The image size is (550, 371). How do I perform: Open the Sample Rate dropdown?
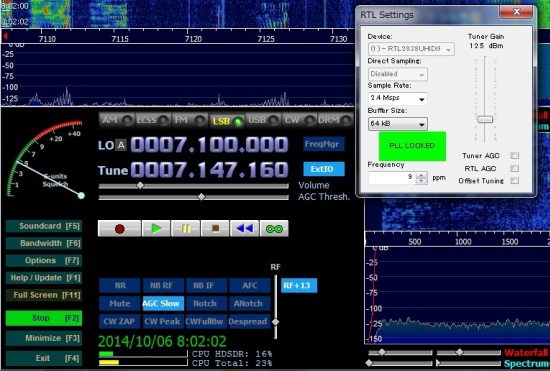click(x=397, y=99)
